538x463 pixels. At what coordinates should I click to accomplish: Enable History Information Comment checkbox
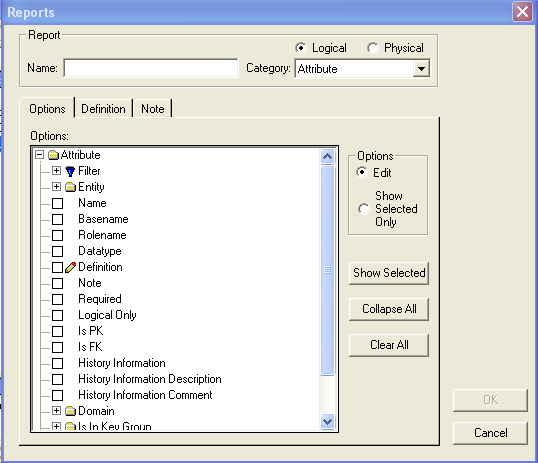coord(57,395)
